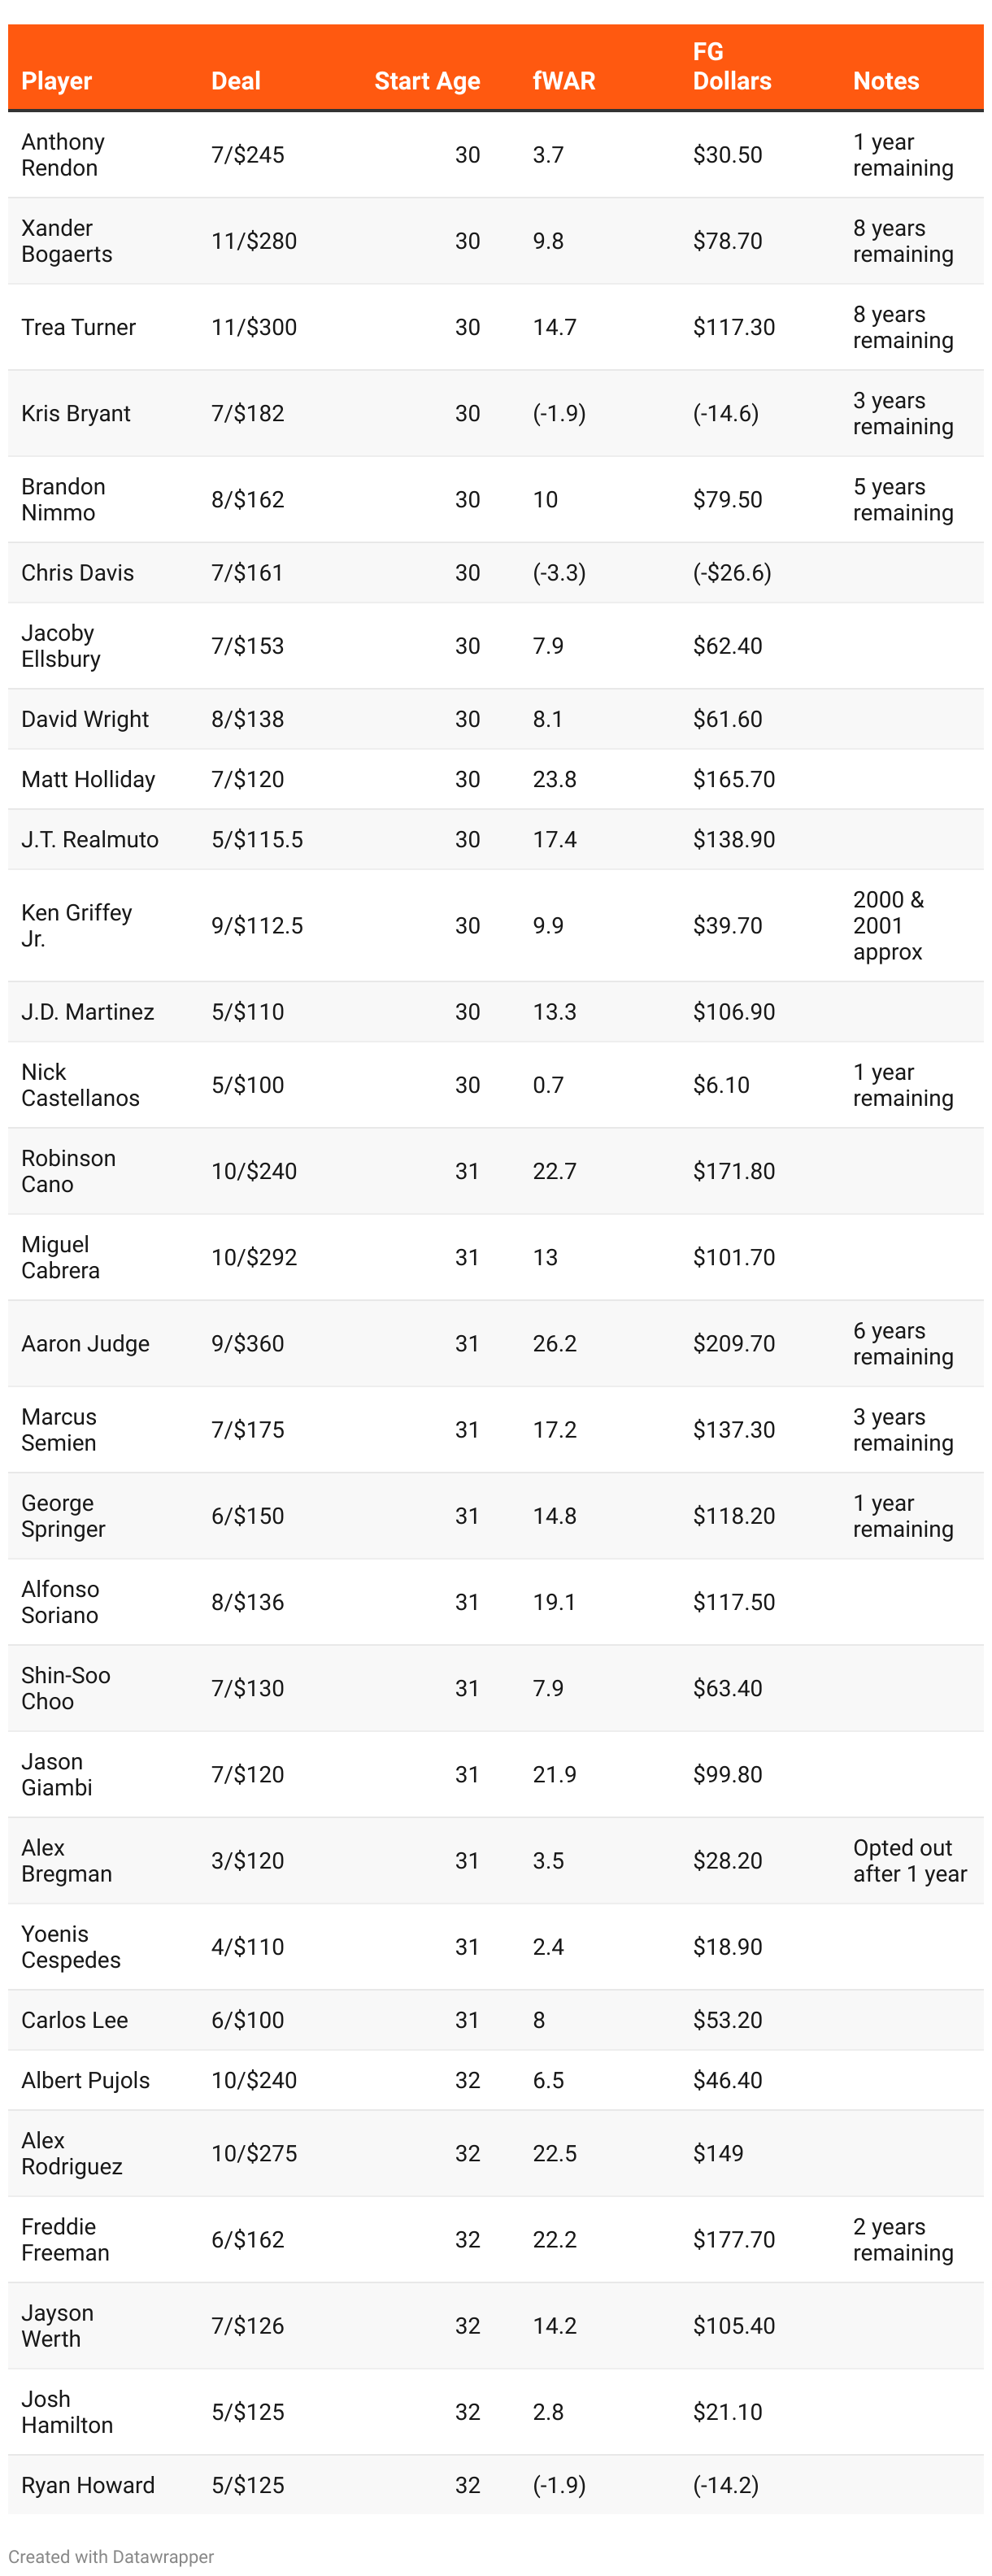This screenshot has width=992, height=2576.
Task: Click the Notes column header
Action: point(885,81)
